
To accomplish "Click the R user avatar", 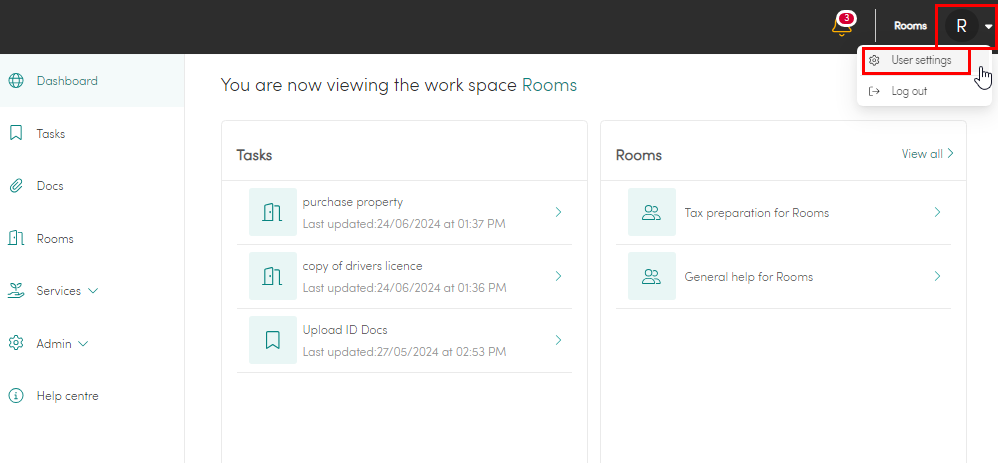I will tap(962, 26).
